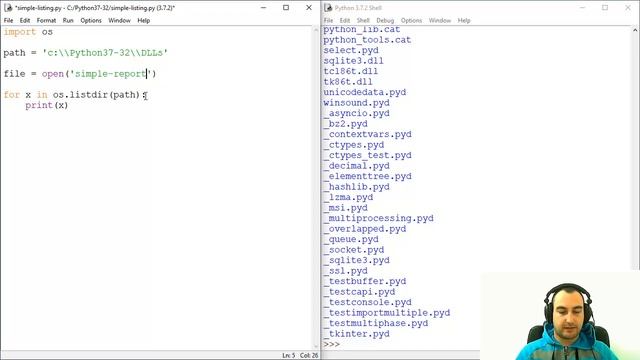Click 'sqlite3.dll' in shell output
640x360 pixels.
click(353, 61)
